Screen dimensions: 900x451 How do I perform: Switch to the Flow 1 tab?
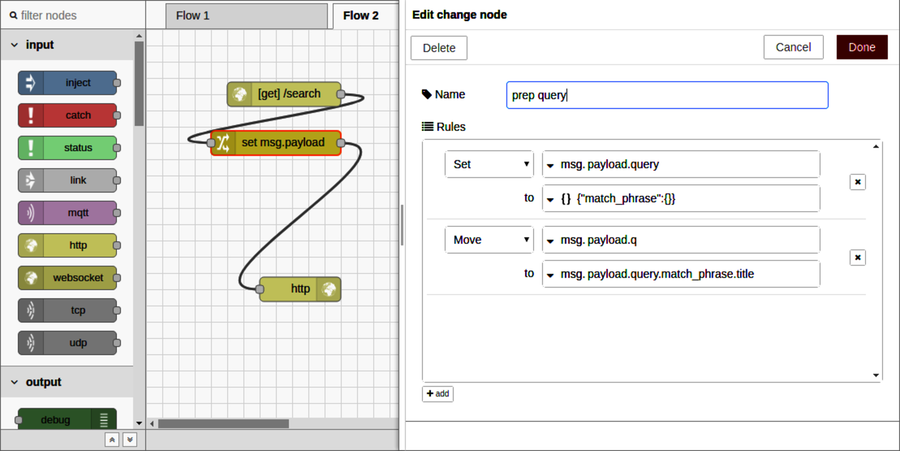pos(247,16)
